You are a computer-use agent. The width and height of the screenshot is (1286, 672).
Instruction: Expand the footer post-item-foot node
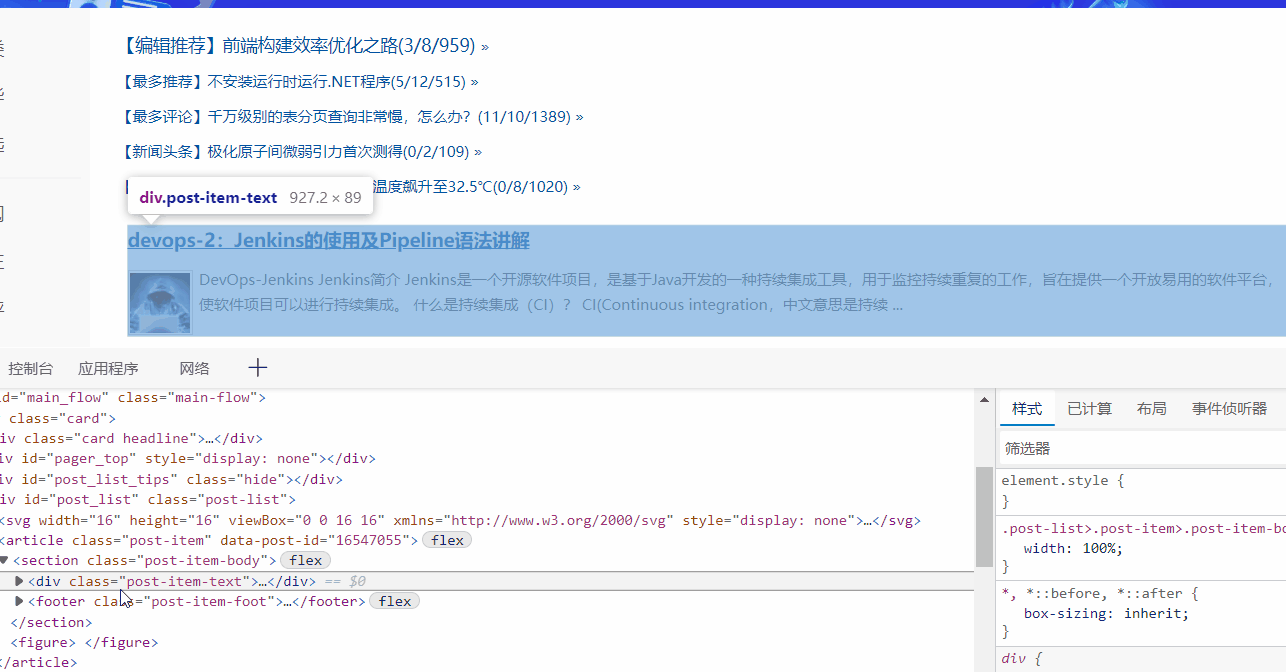click(19, 601)
